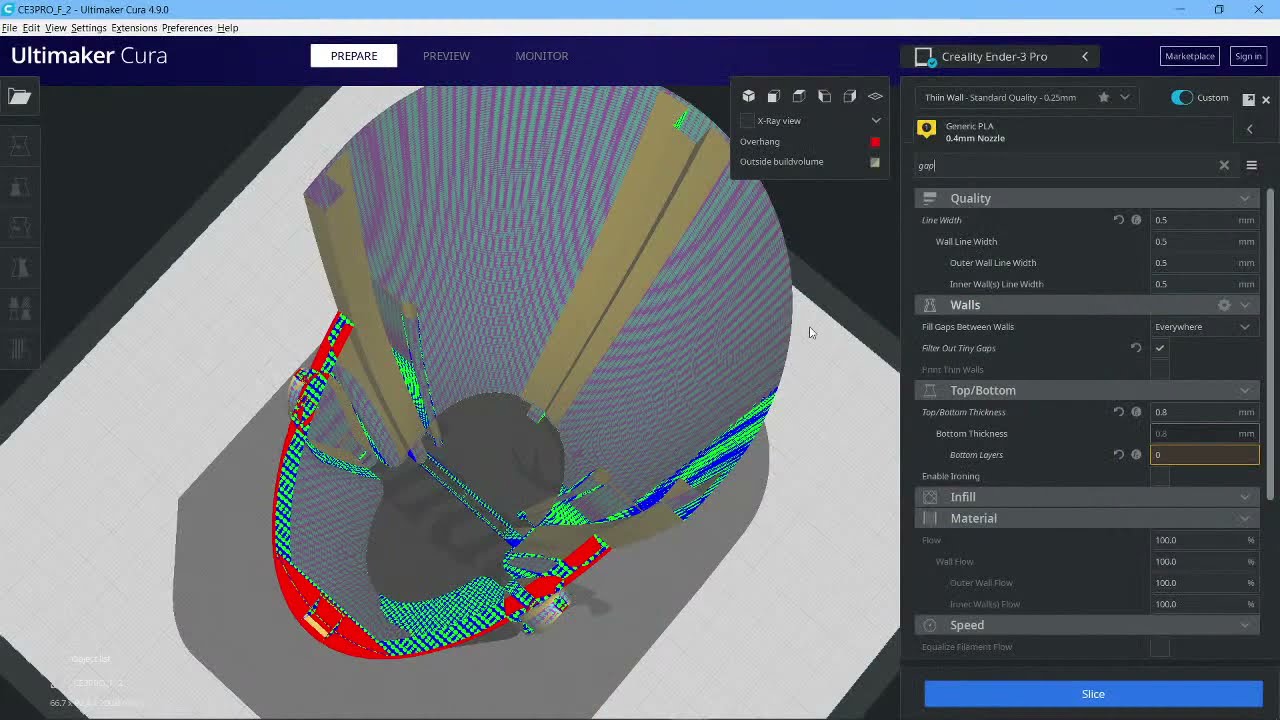Click the eye view-type icon
This screenshot has height=720, width=1280.
click(875, 96)
